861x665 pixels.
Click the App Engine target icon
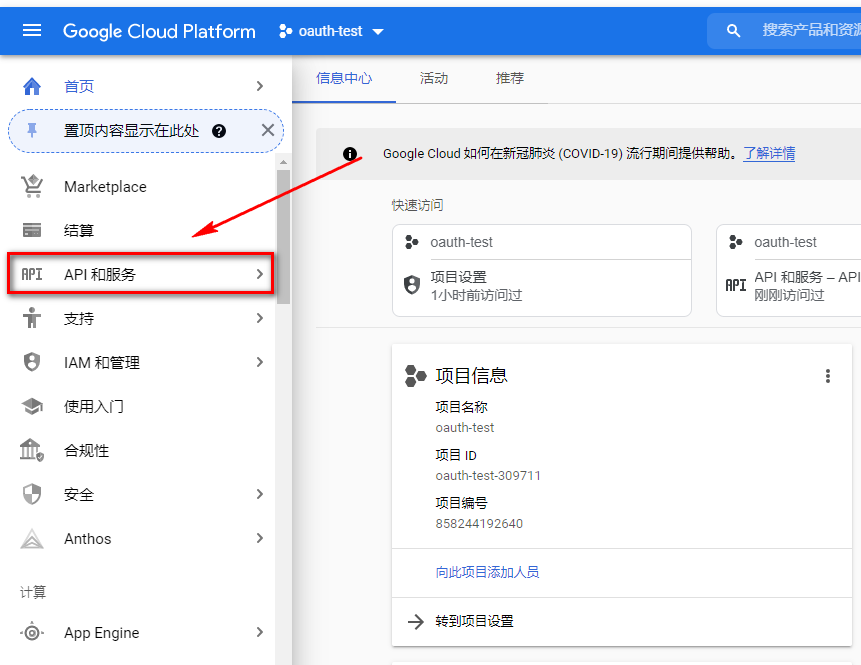click(x=32, y=633)
